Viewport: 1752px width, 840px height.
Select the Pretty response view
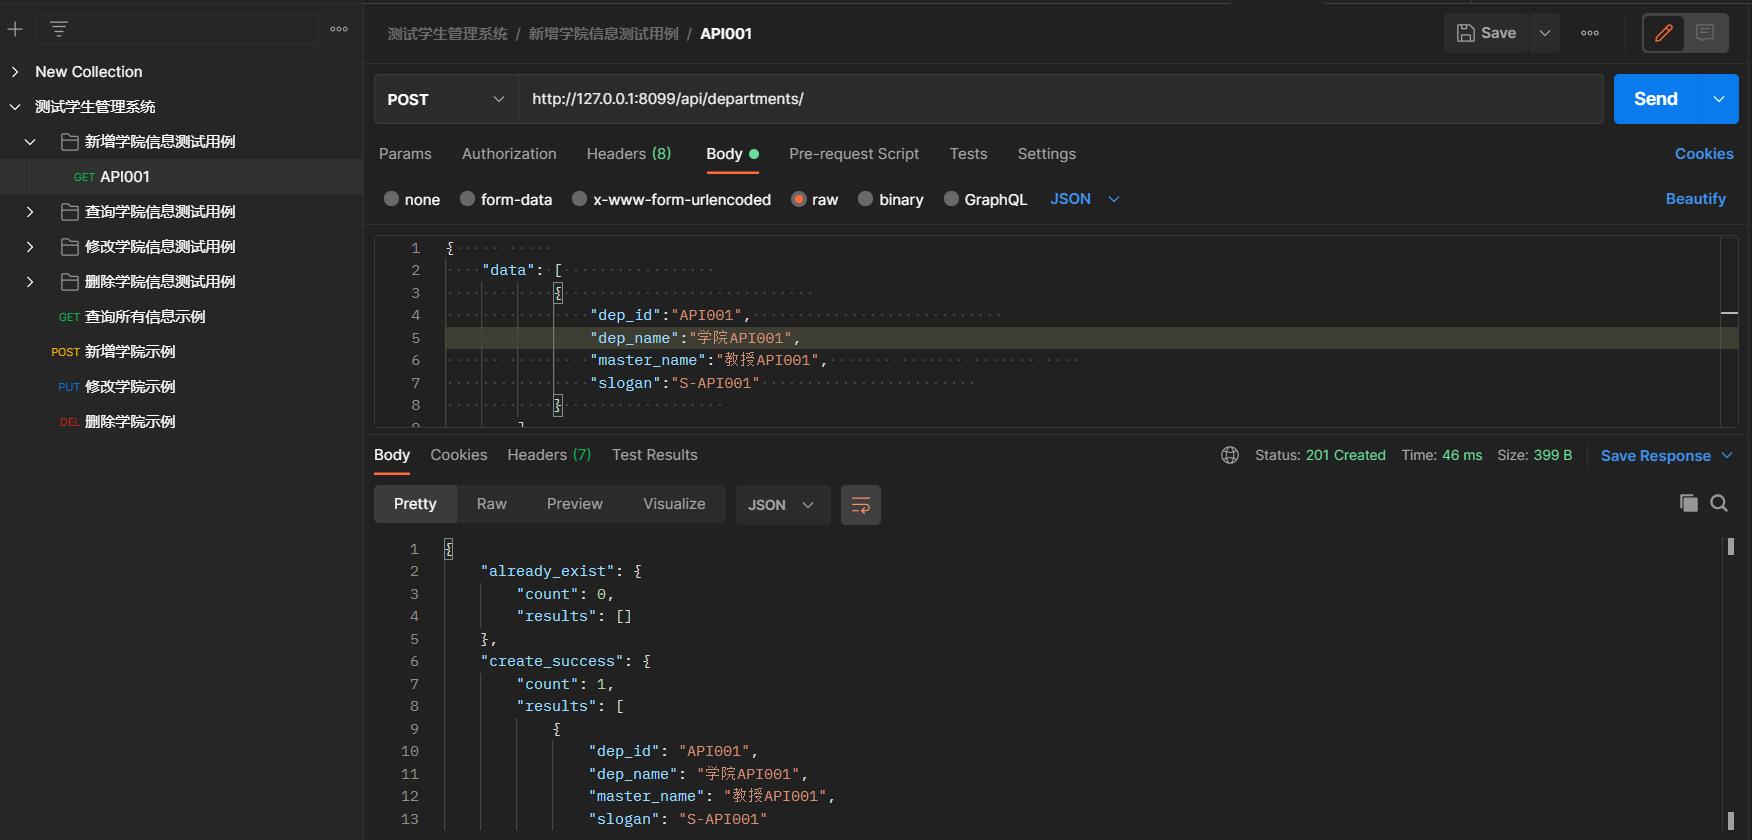click(415, 504)
